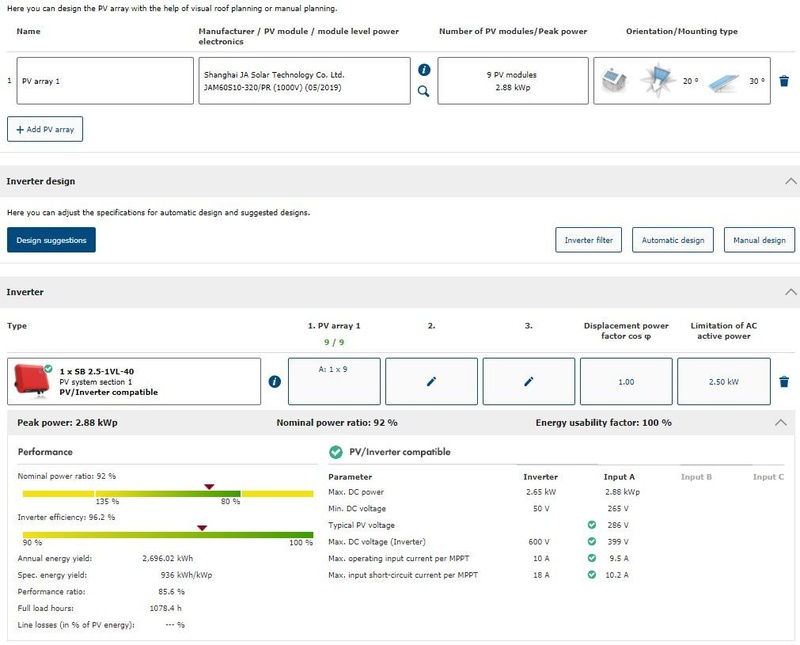800x645 pixels.
Task: Open info for the SB 2.5-1VL-40 inverter
Action: [x=275, y=381]
